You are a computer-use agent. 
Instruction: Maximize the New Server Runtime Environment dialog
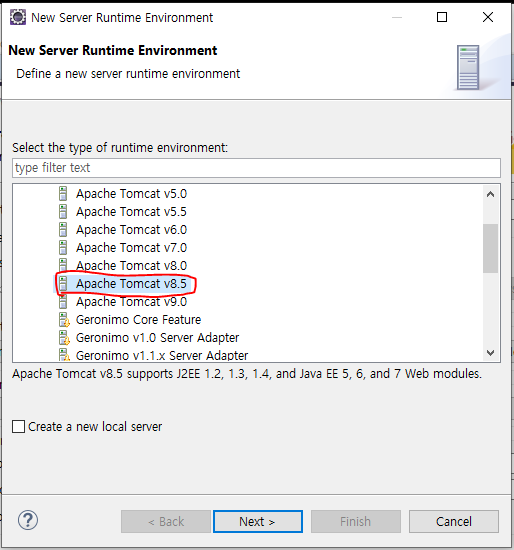(x=442, y=17)
